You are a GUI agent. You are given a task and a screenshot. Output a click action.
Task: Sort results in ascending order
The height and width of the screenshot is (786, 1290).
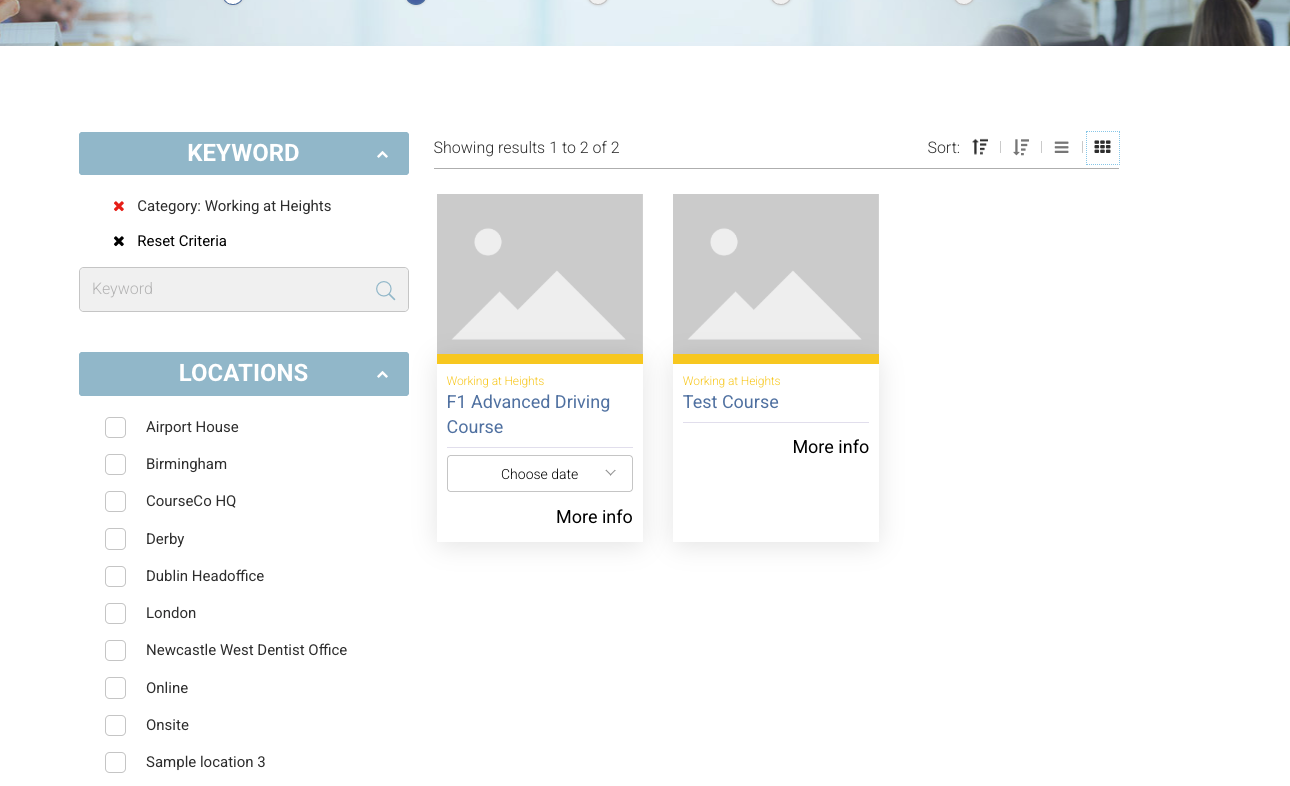point(980,146)
